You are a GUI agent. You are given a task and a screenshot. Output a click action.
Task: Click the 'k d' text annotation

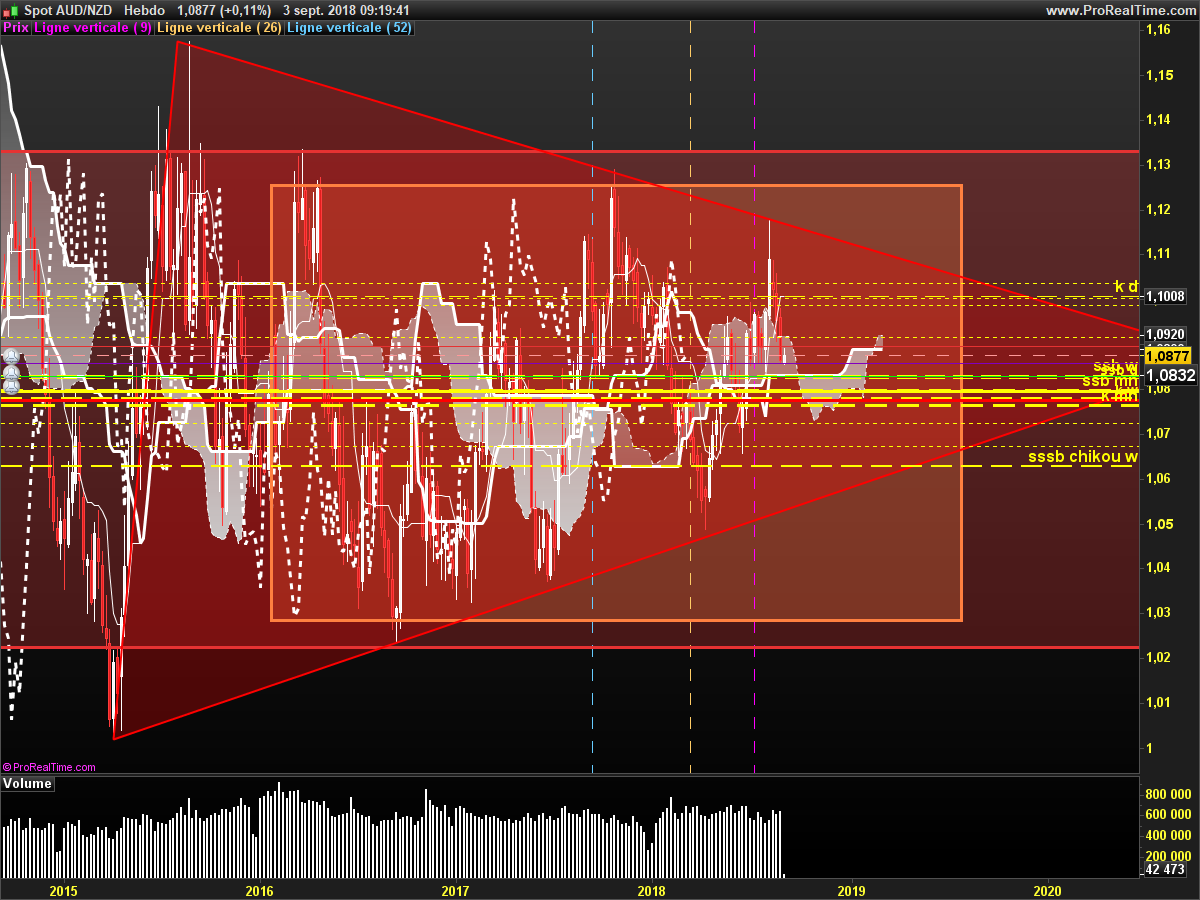coord(1126,287)
